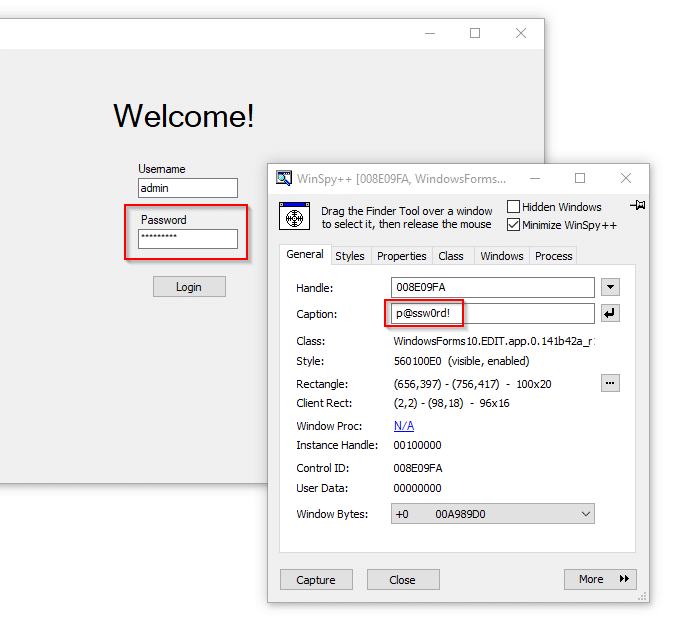Enable the Hidden Windows checkbox
Image resolution: width=689 pixels, height=626 pixels.
513,206
